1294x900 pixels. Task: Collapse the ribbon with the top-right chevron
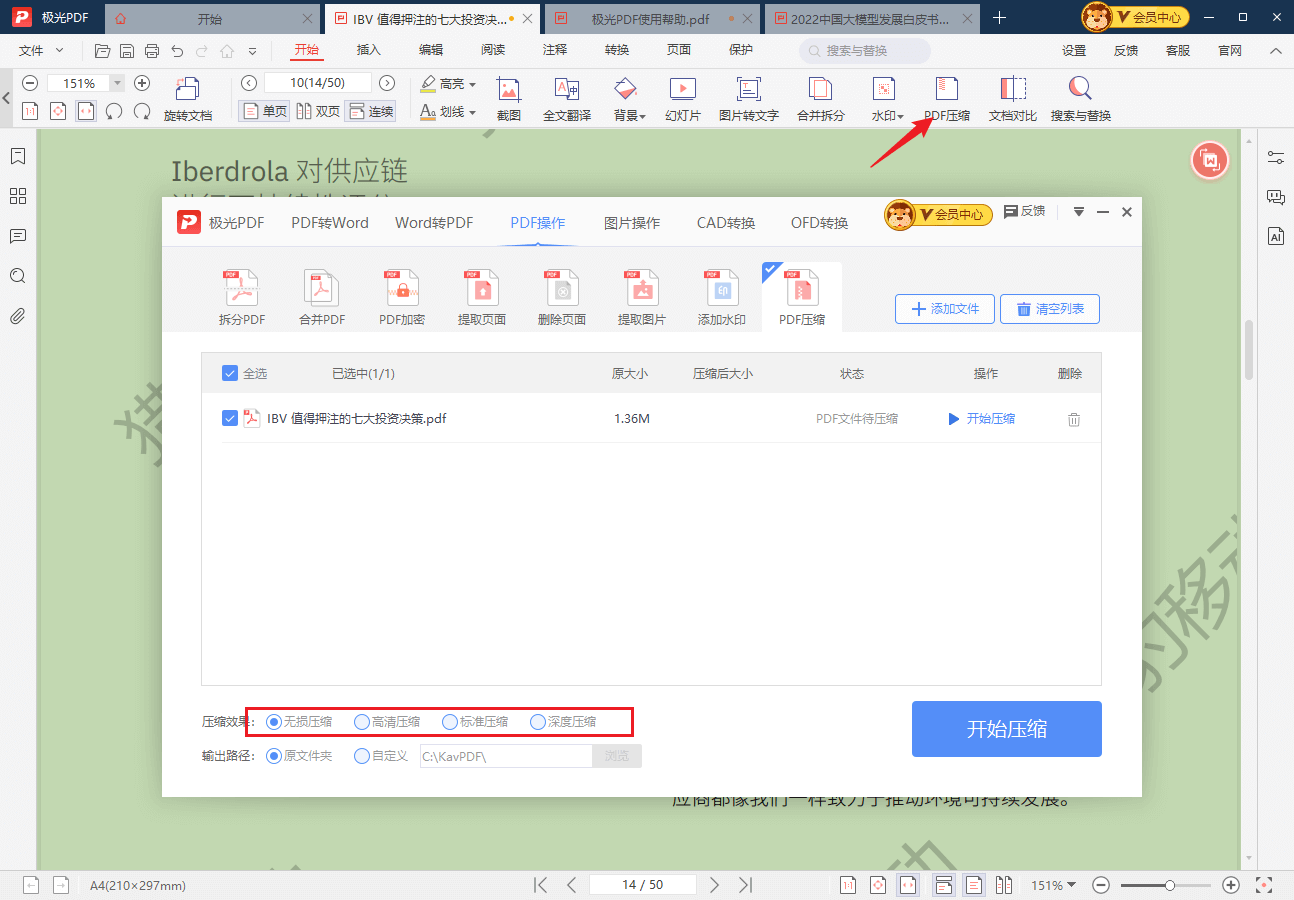click(x=1276, y=51)
